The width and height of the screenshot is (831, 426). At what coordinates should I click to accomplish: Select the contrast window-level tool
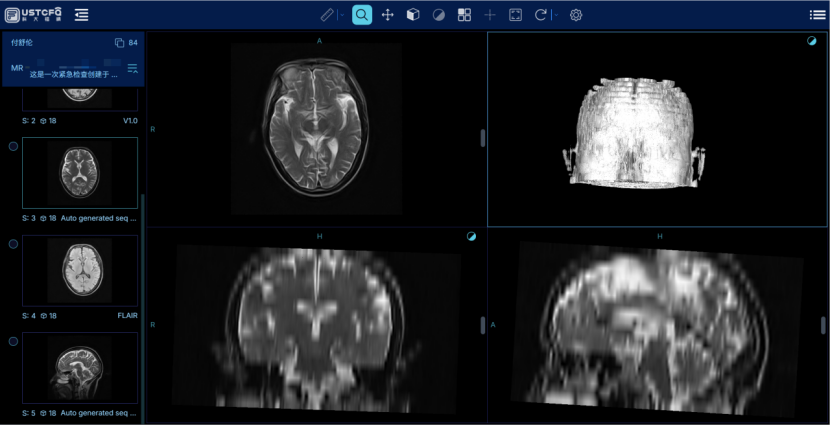[439, 15]
